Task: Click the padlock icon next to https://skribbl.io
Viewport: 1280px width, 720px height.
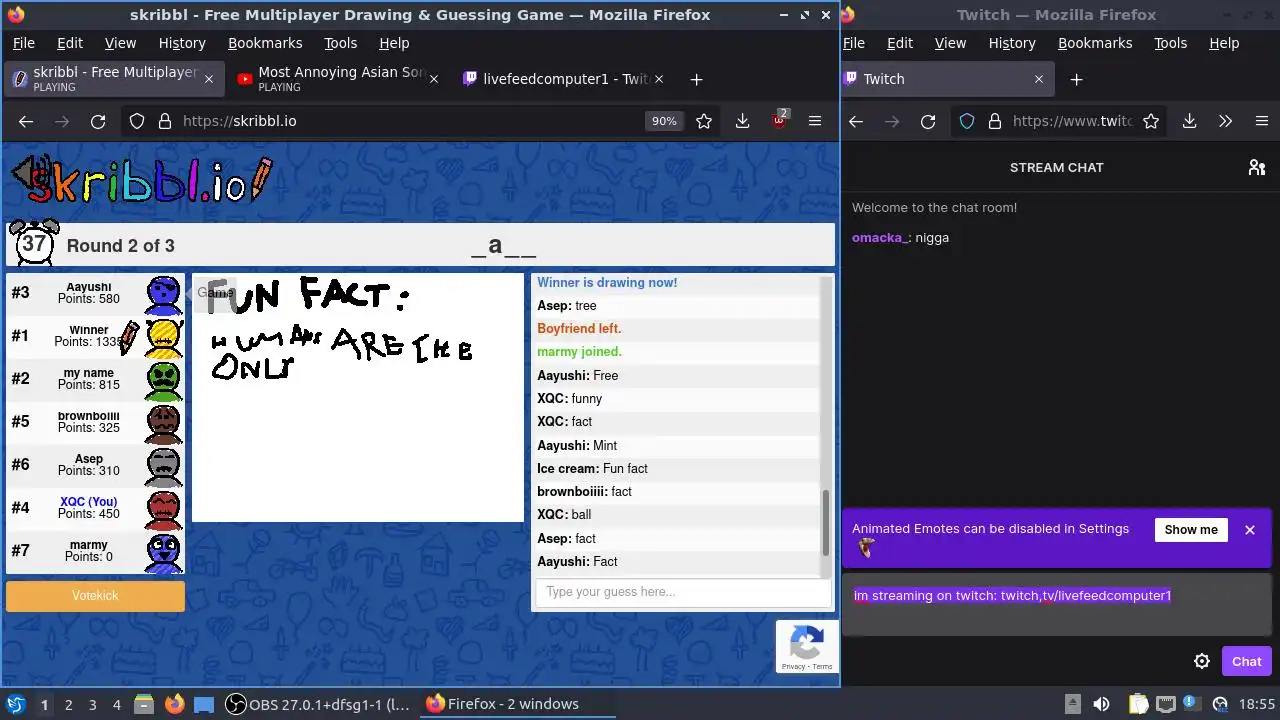Action: pyautogui.click(x=164, y=121)
